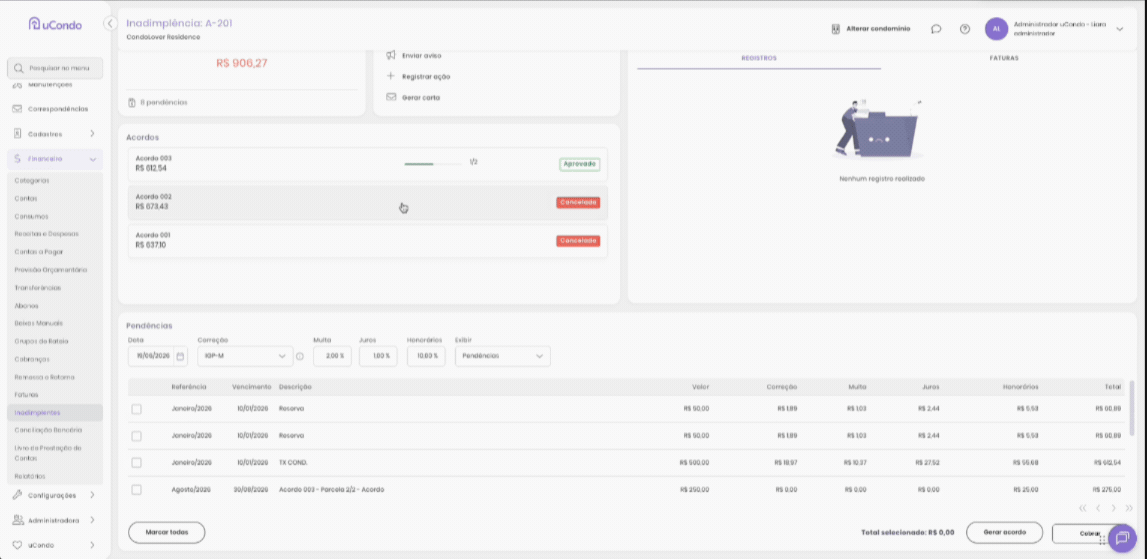Switch to the Faturas tab
Screen dimensions: 1147x559
[1004, 58]
